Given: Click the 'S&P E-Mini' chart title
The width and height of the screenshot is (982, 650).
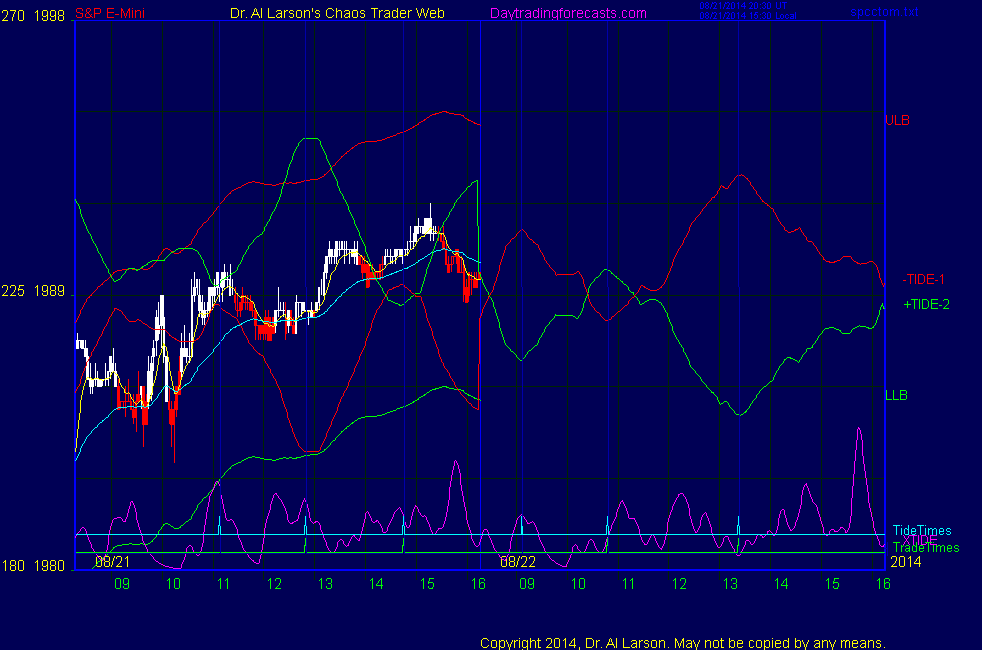Looking at the screenshot, I should (110, 13).
